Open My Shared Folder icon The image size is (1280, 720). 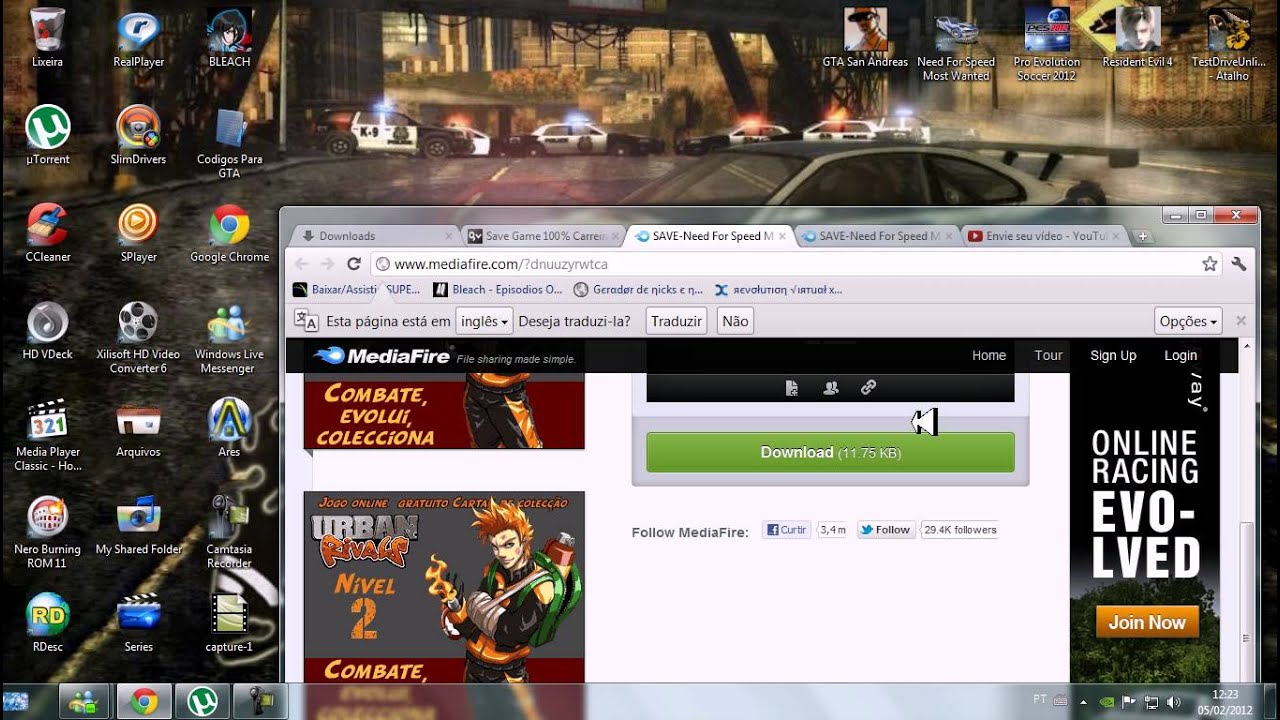click(138, 524)
